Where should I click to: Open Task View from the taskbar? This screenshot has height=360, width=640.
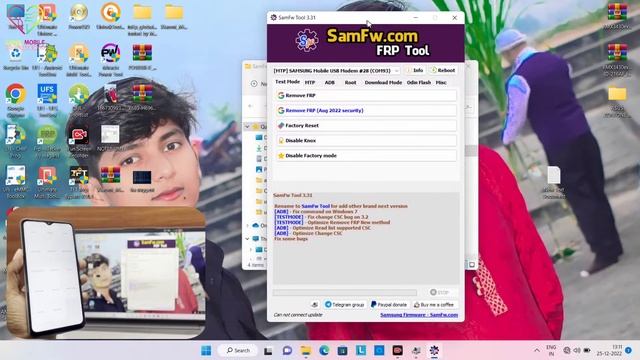(x=268, y=351)
